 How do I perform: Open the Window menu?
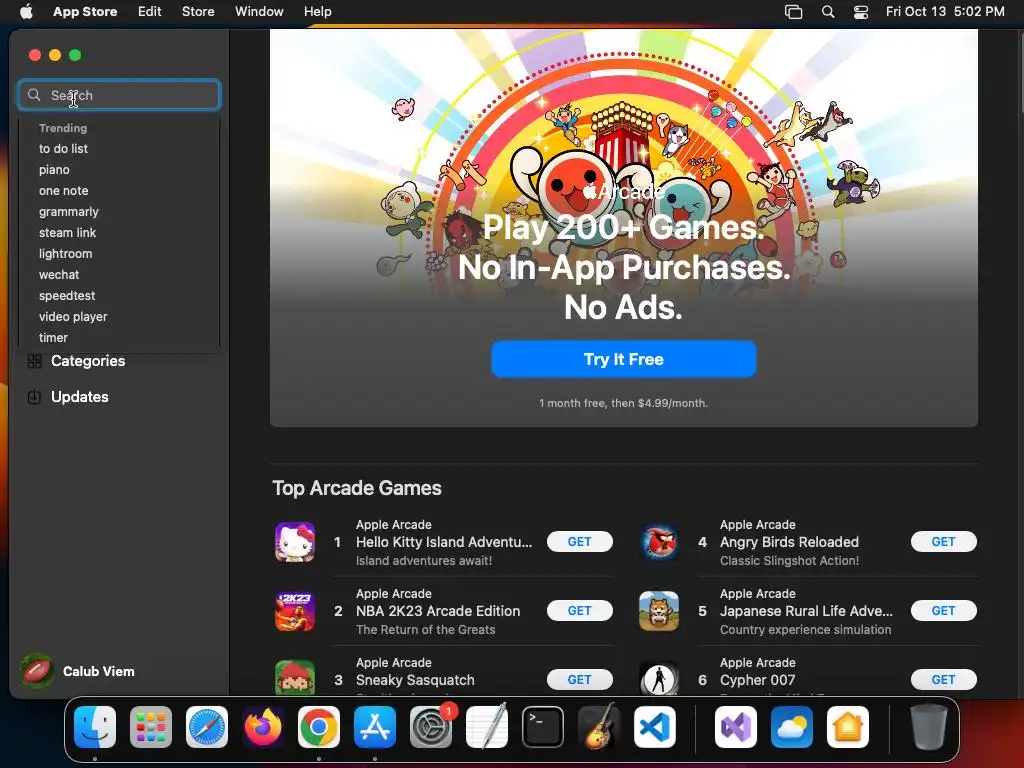259,12
